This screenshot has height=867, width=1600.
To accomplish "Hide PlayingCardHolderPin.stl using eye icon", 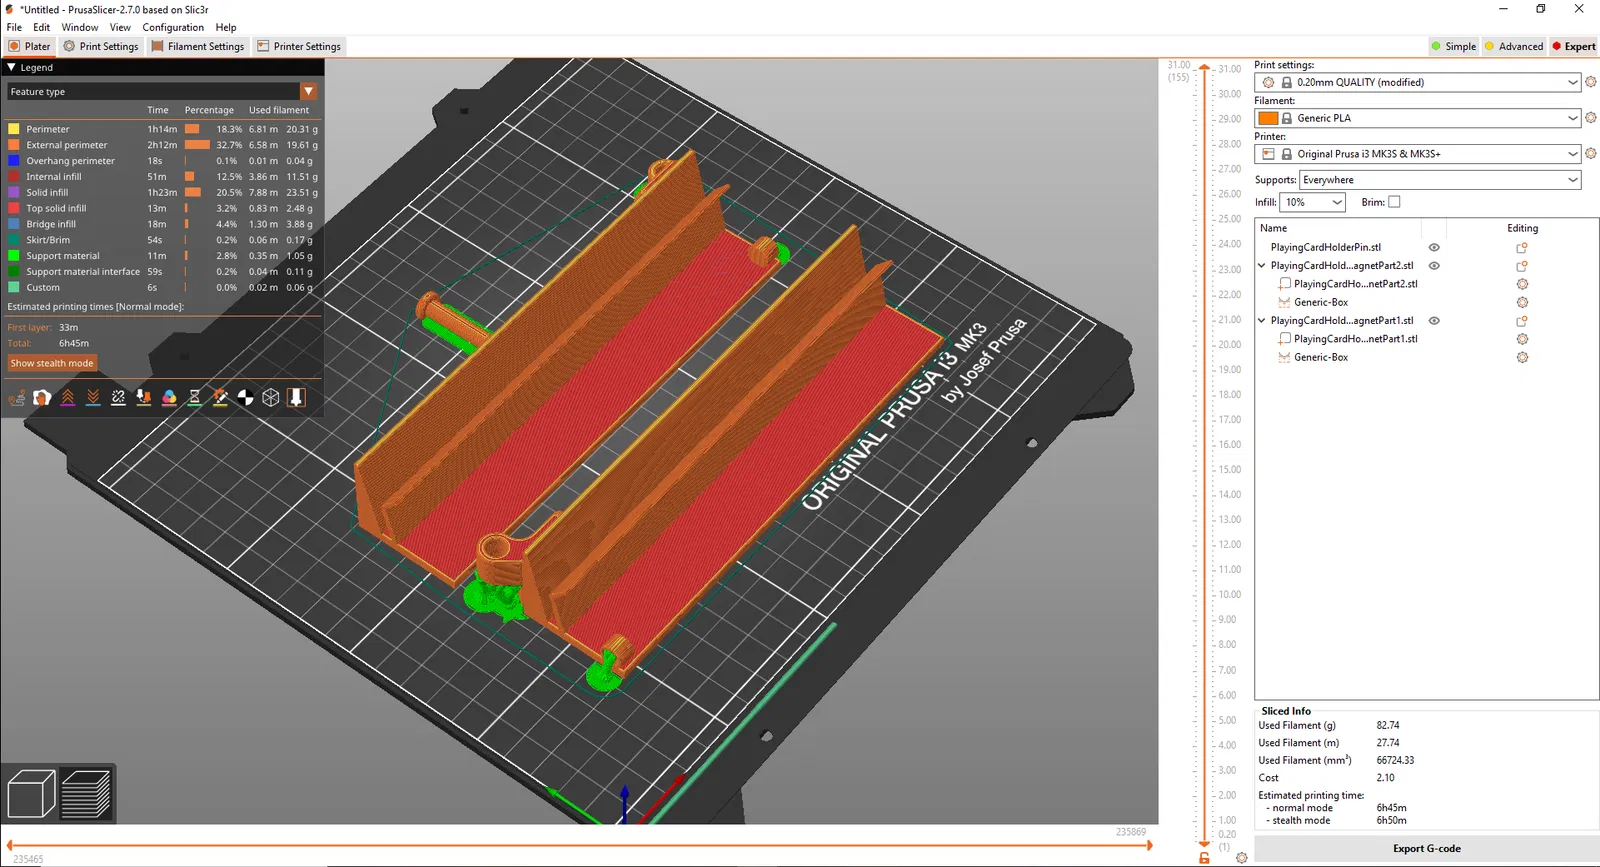I will pyautogui.click(x=1434, y=247).
